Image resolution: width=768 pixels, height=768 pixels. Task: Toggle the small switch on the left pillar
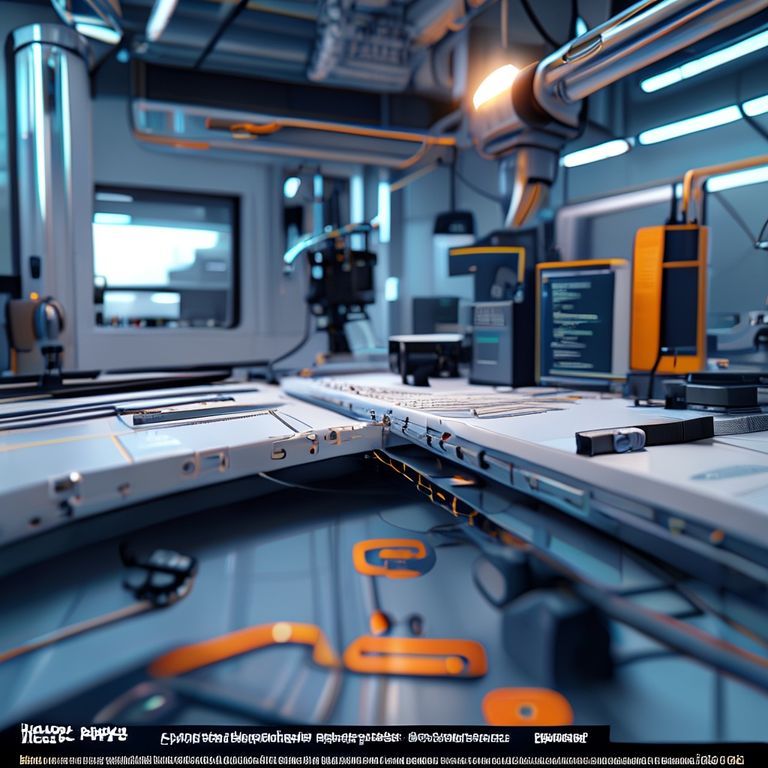point(34,267)
